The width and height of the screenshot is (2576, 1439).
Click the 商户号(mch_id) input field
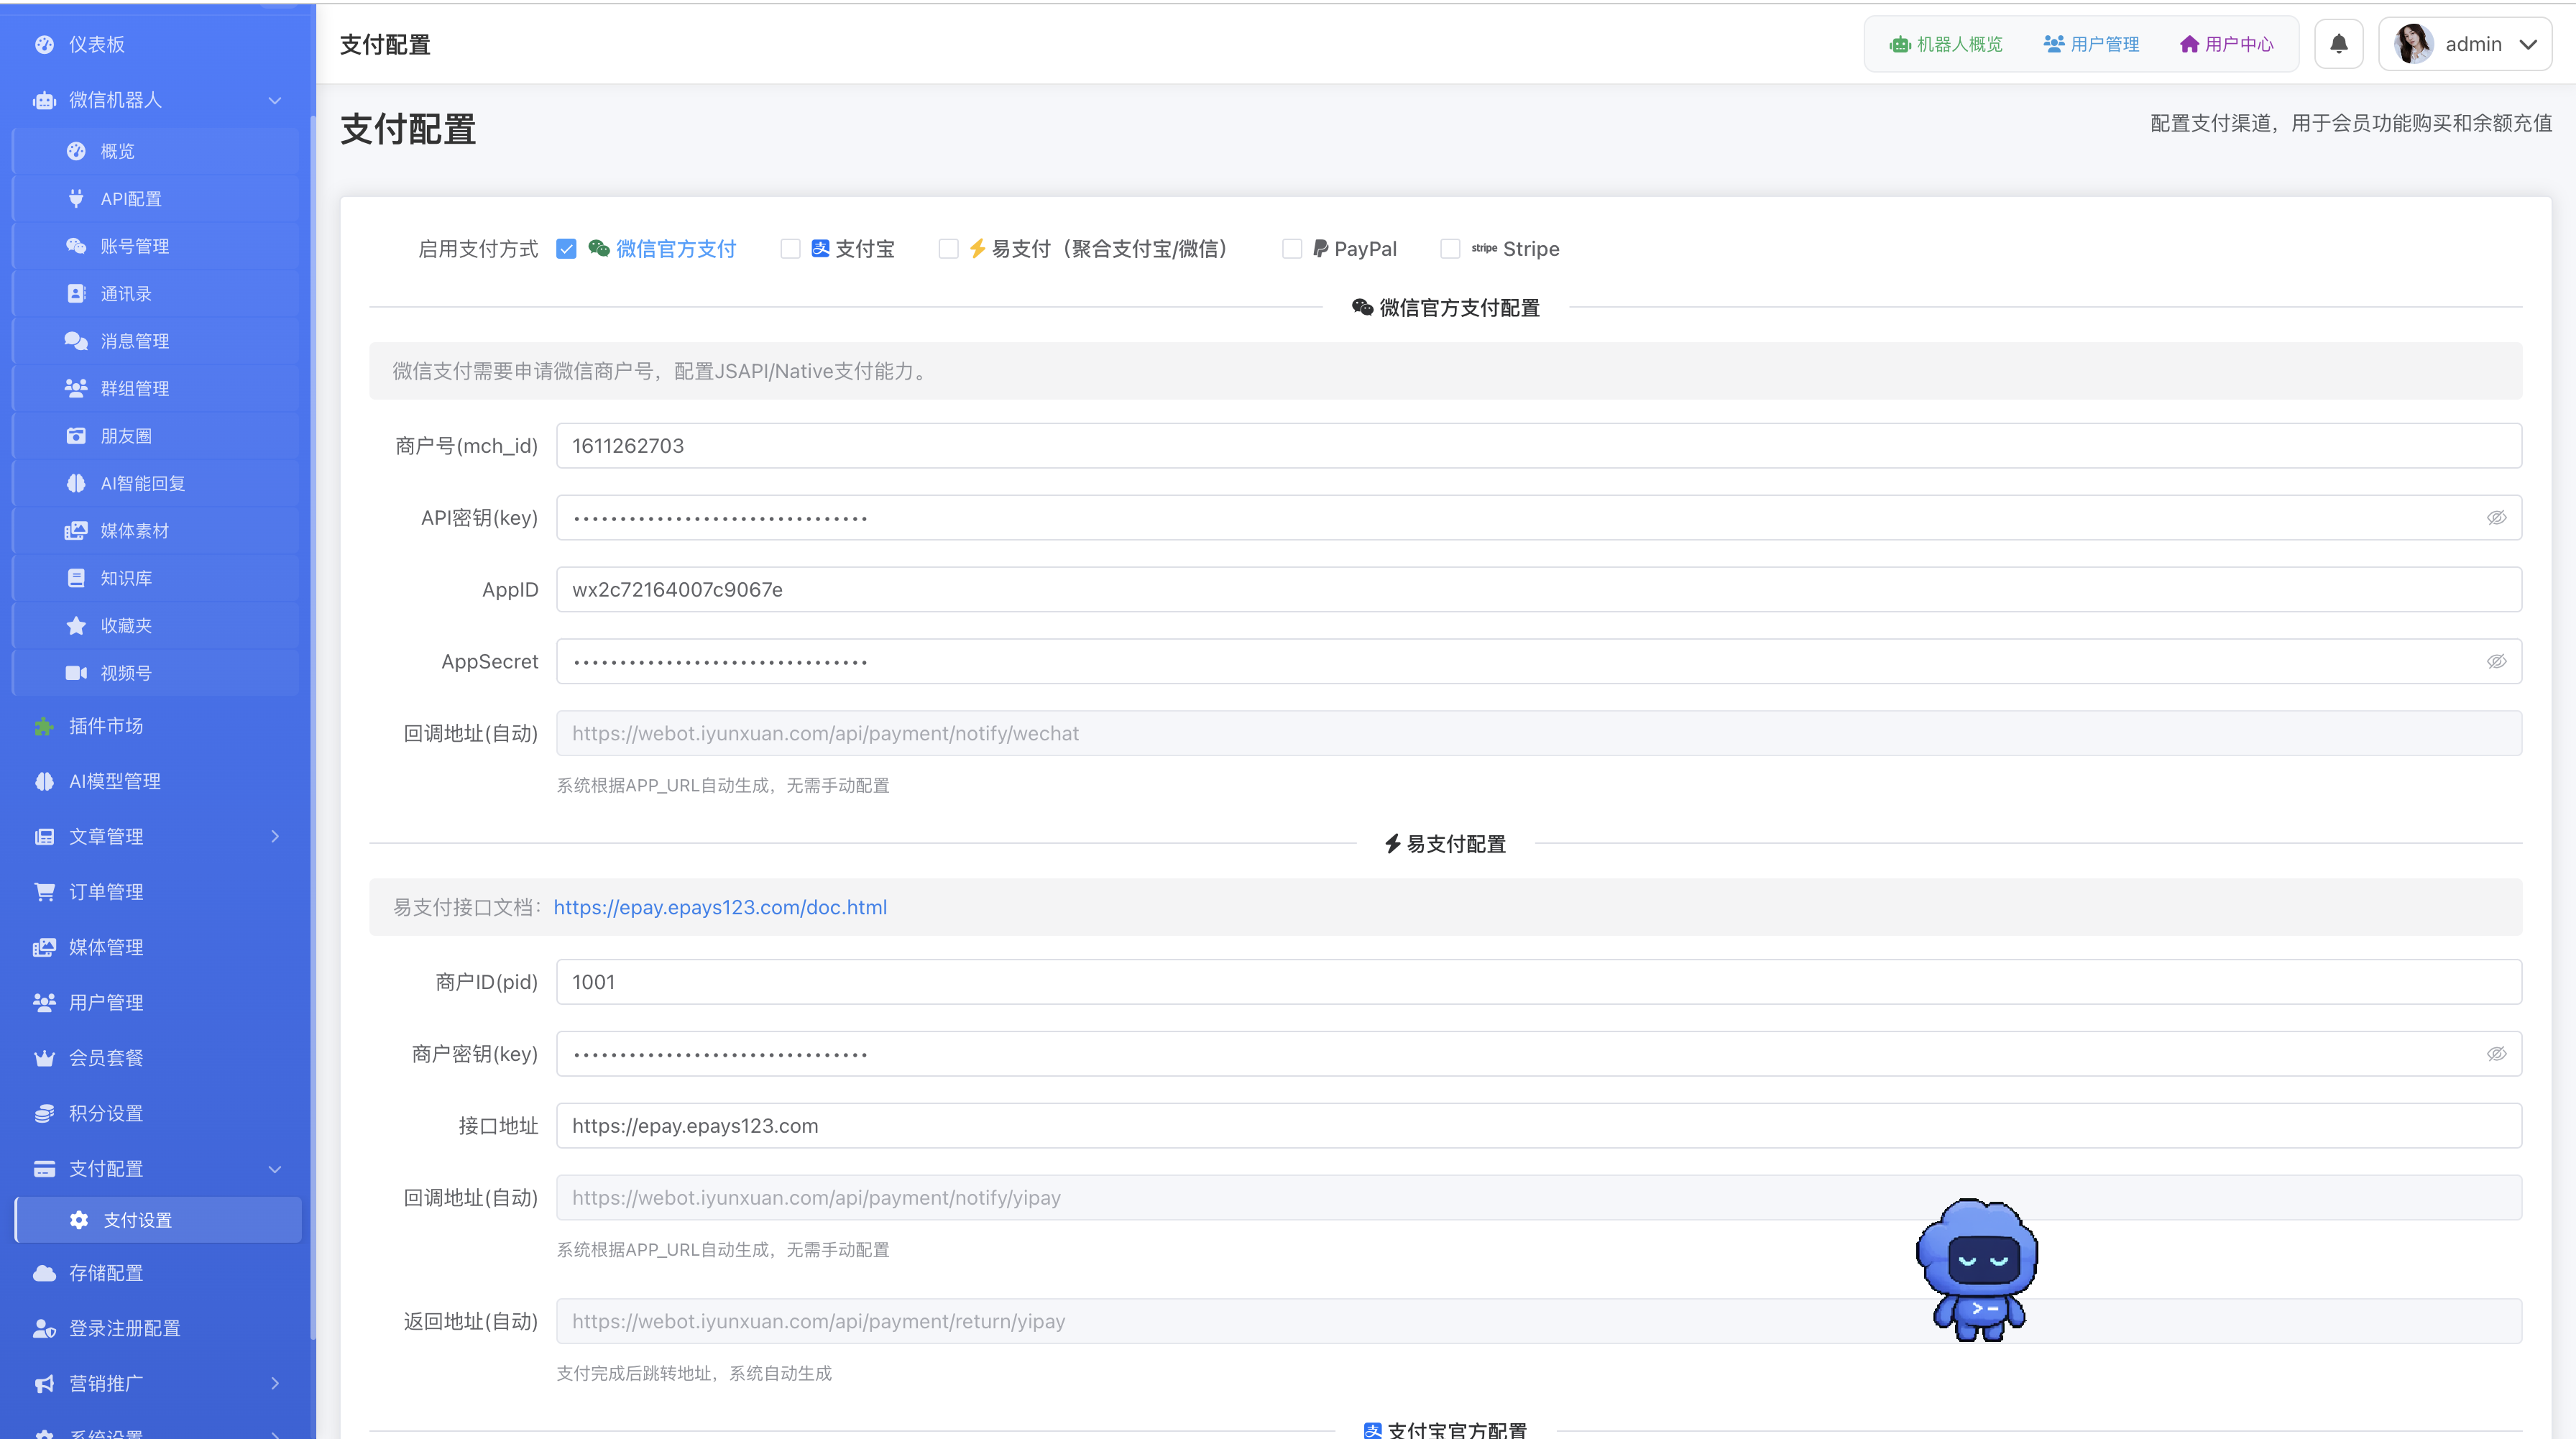tap(1539, 446)
